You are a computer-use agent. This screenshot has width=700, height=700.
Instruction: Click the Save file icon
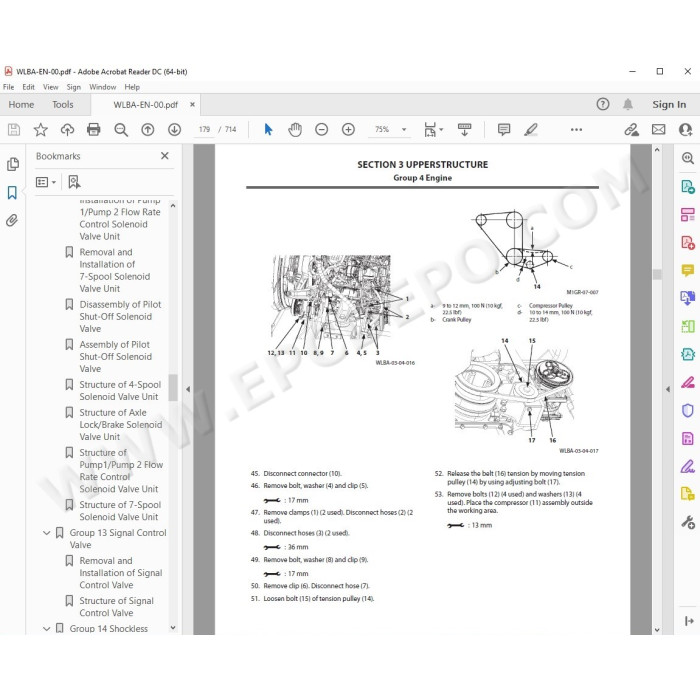tap(14, 129)
